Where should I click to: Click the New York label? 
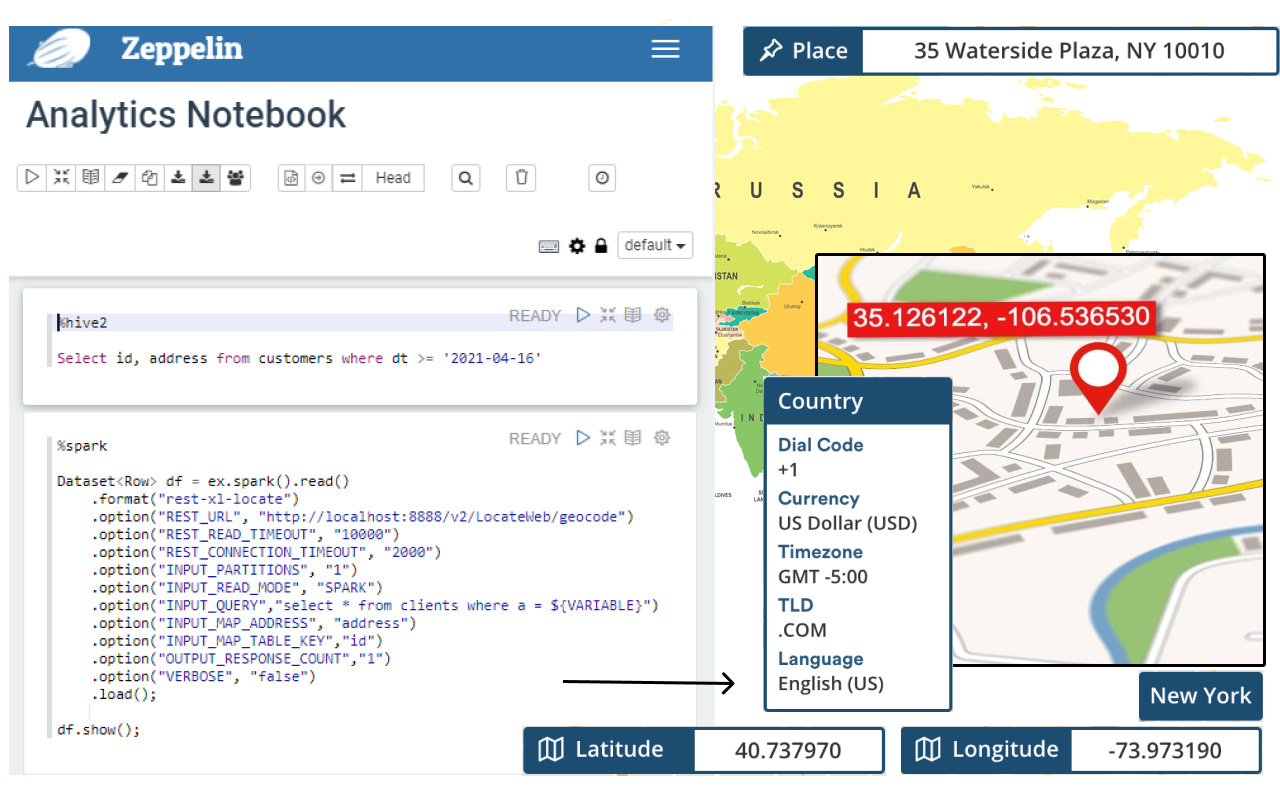tap(1201, 696)
